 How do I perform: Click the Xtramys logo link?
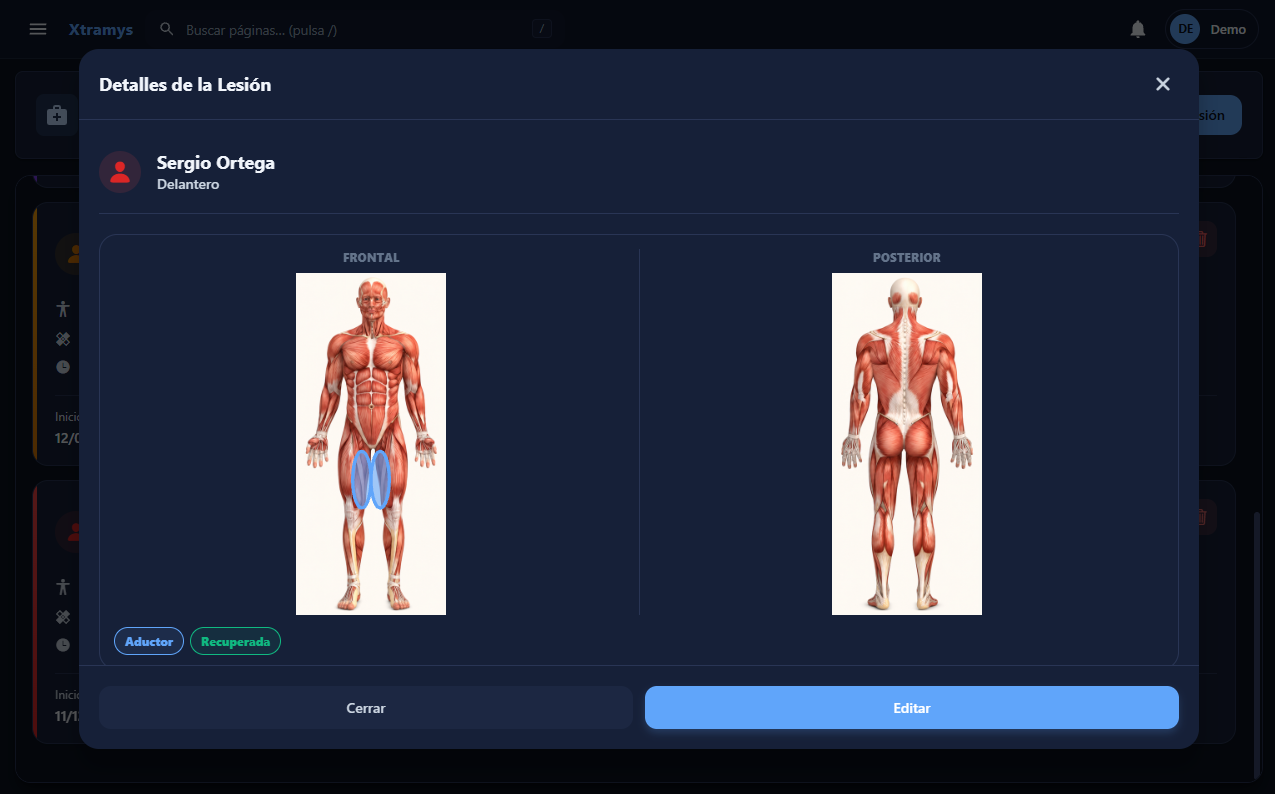click(x=101, y=29)
